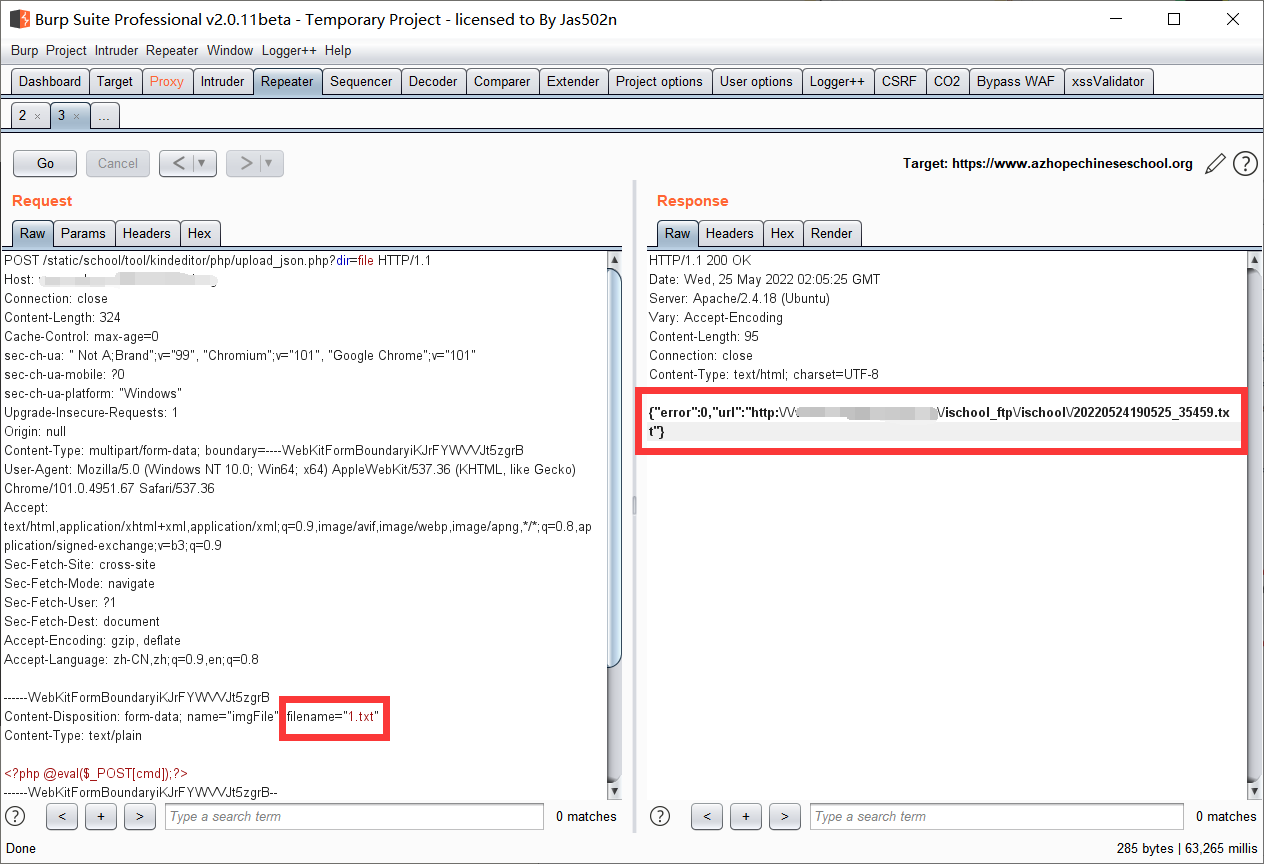The height and width of the screenshot is (864, 1264).
Task: Open the Burp menu
Action: click(25, 50)
